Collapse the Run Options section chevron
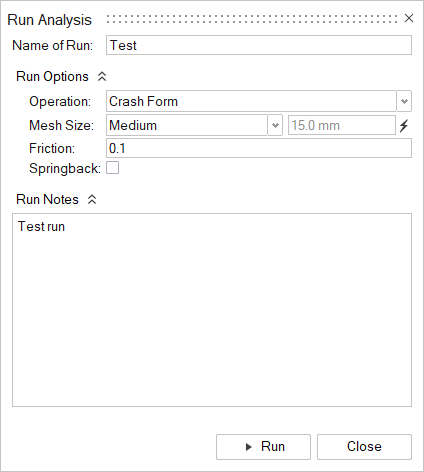The width and height of the screenshot is (424, 472). (x=102, y=77)
